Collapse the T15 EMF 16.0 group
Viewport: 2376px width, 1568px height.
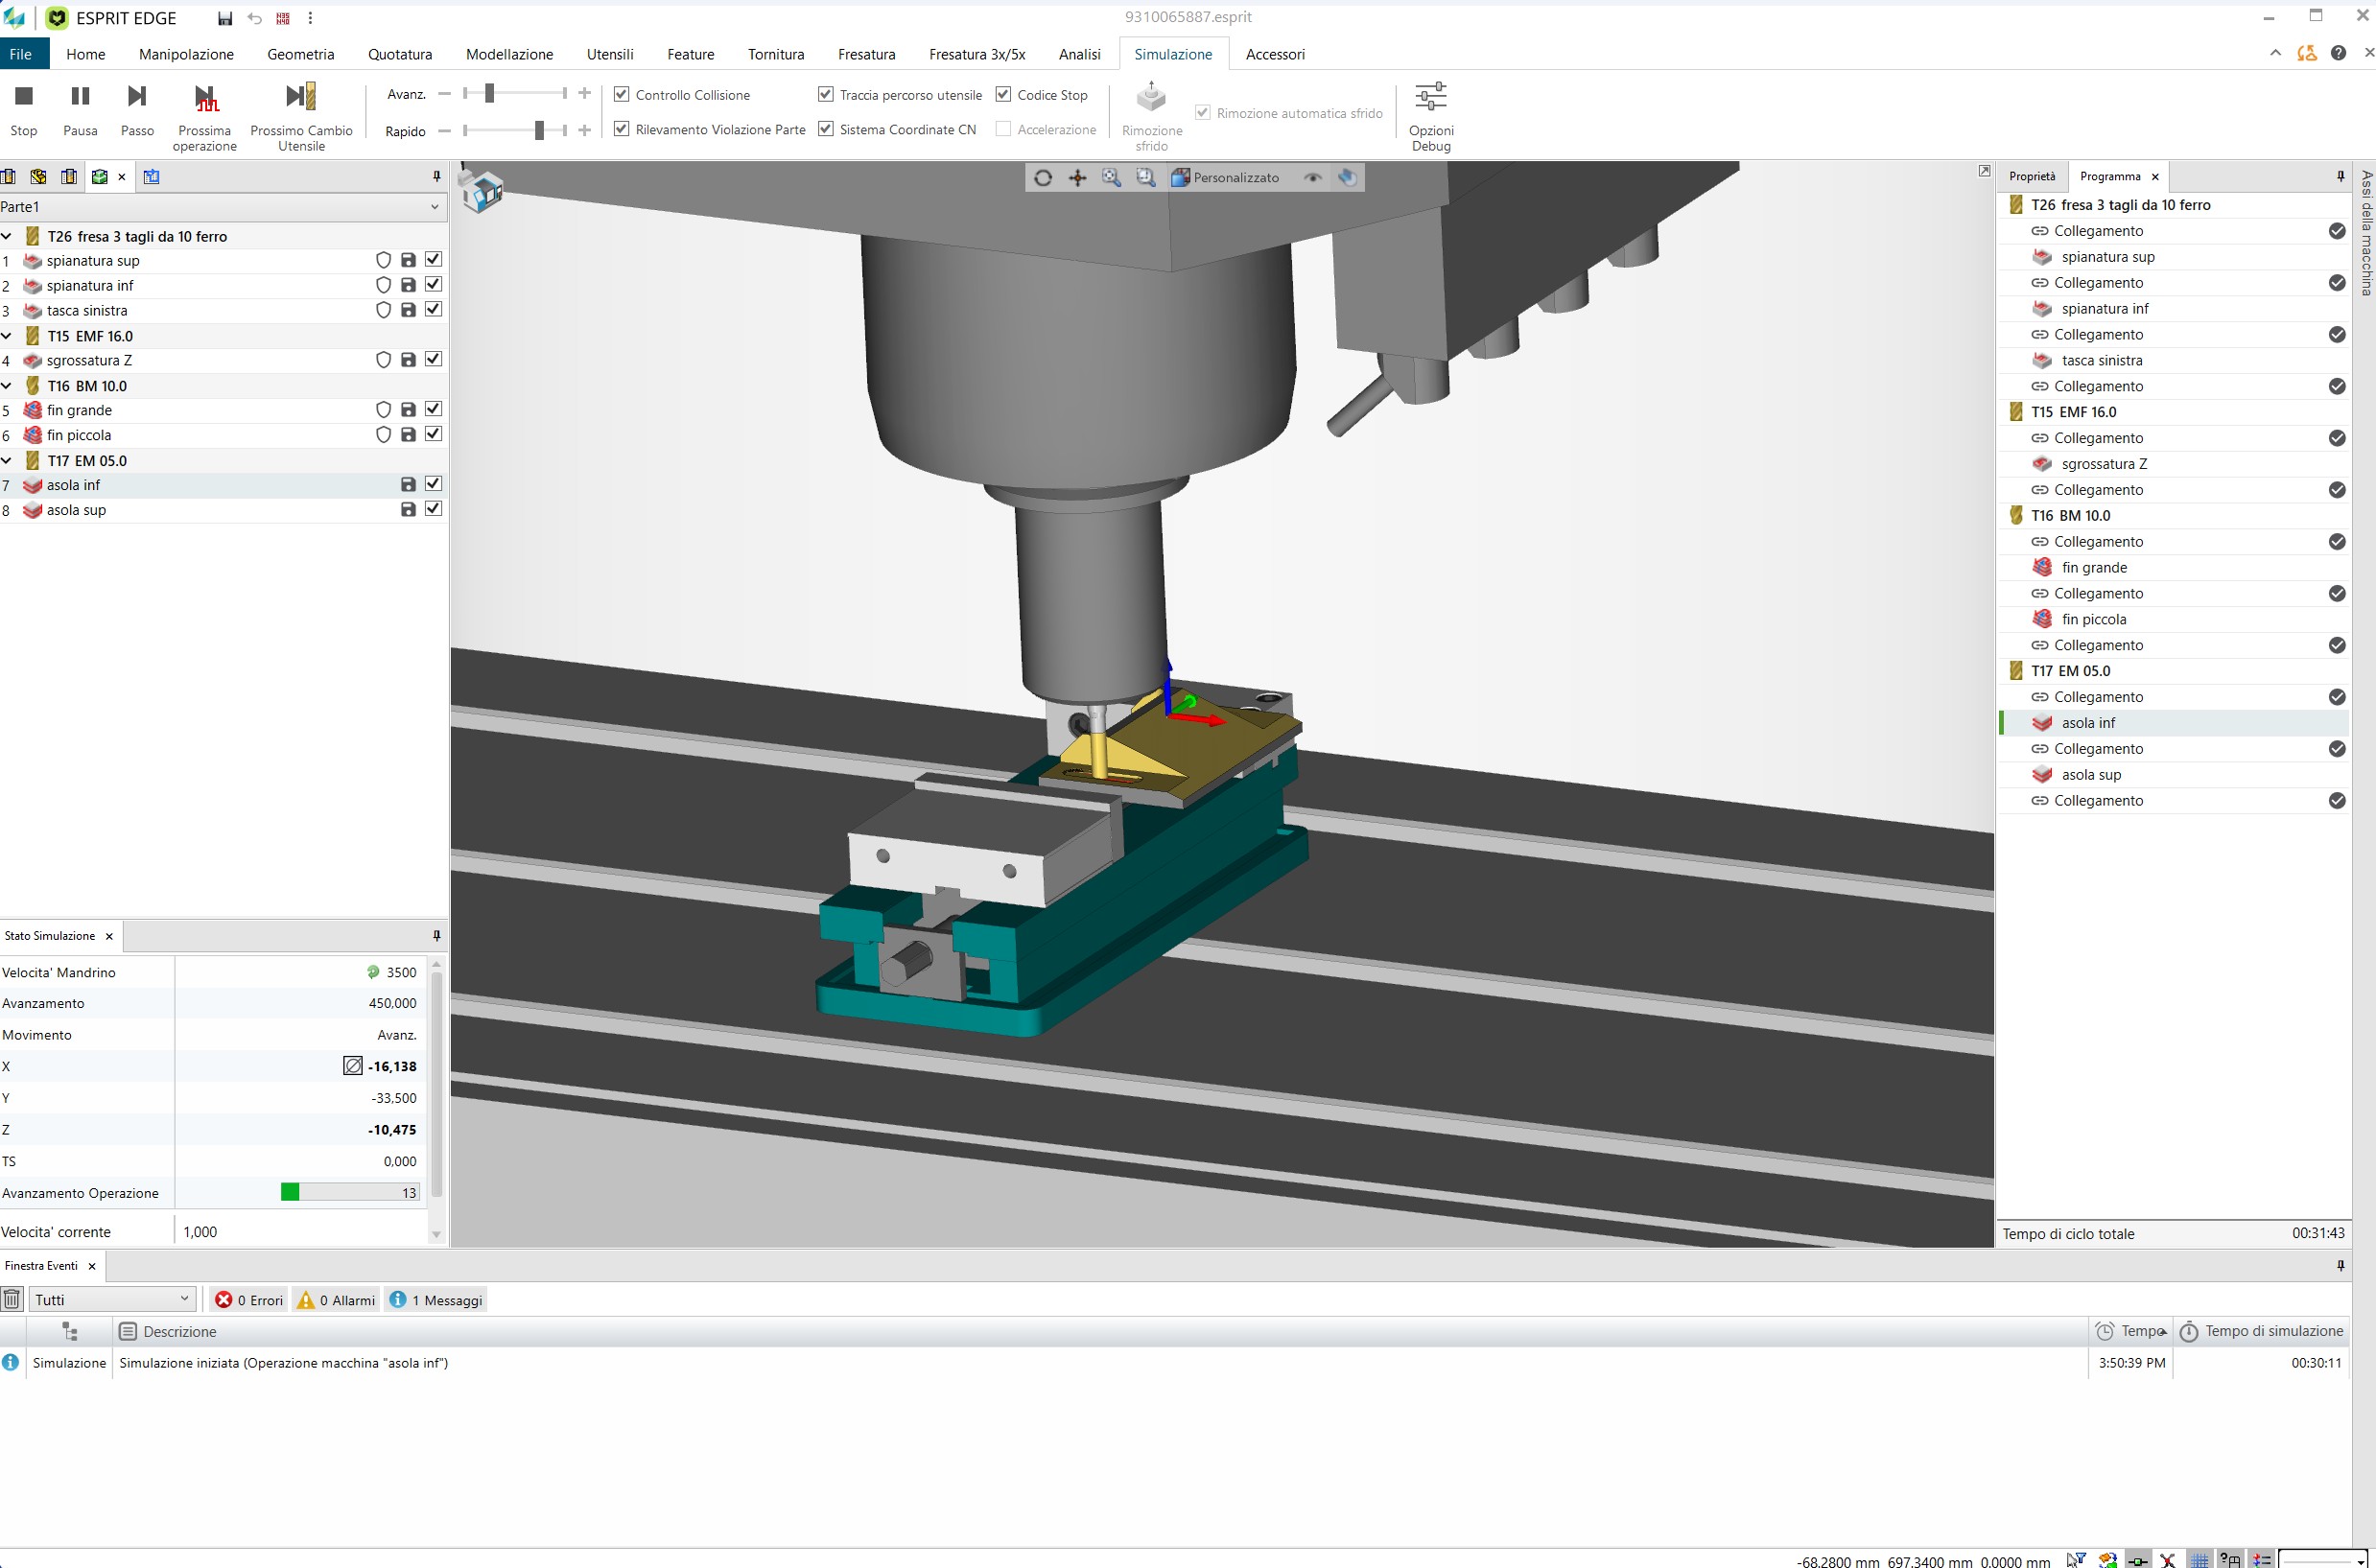click(7, 336)
